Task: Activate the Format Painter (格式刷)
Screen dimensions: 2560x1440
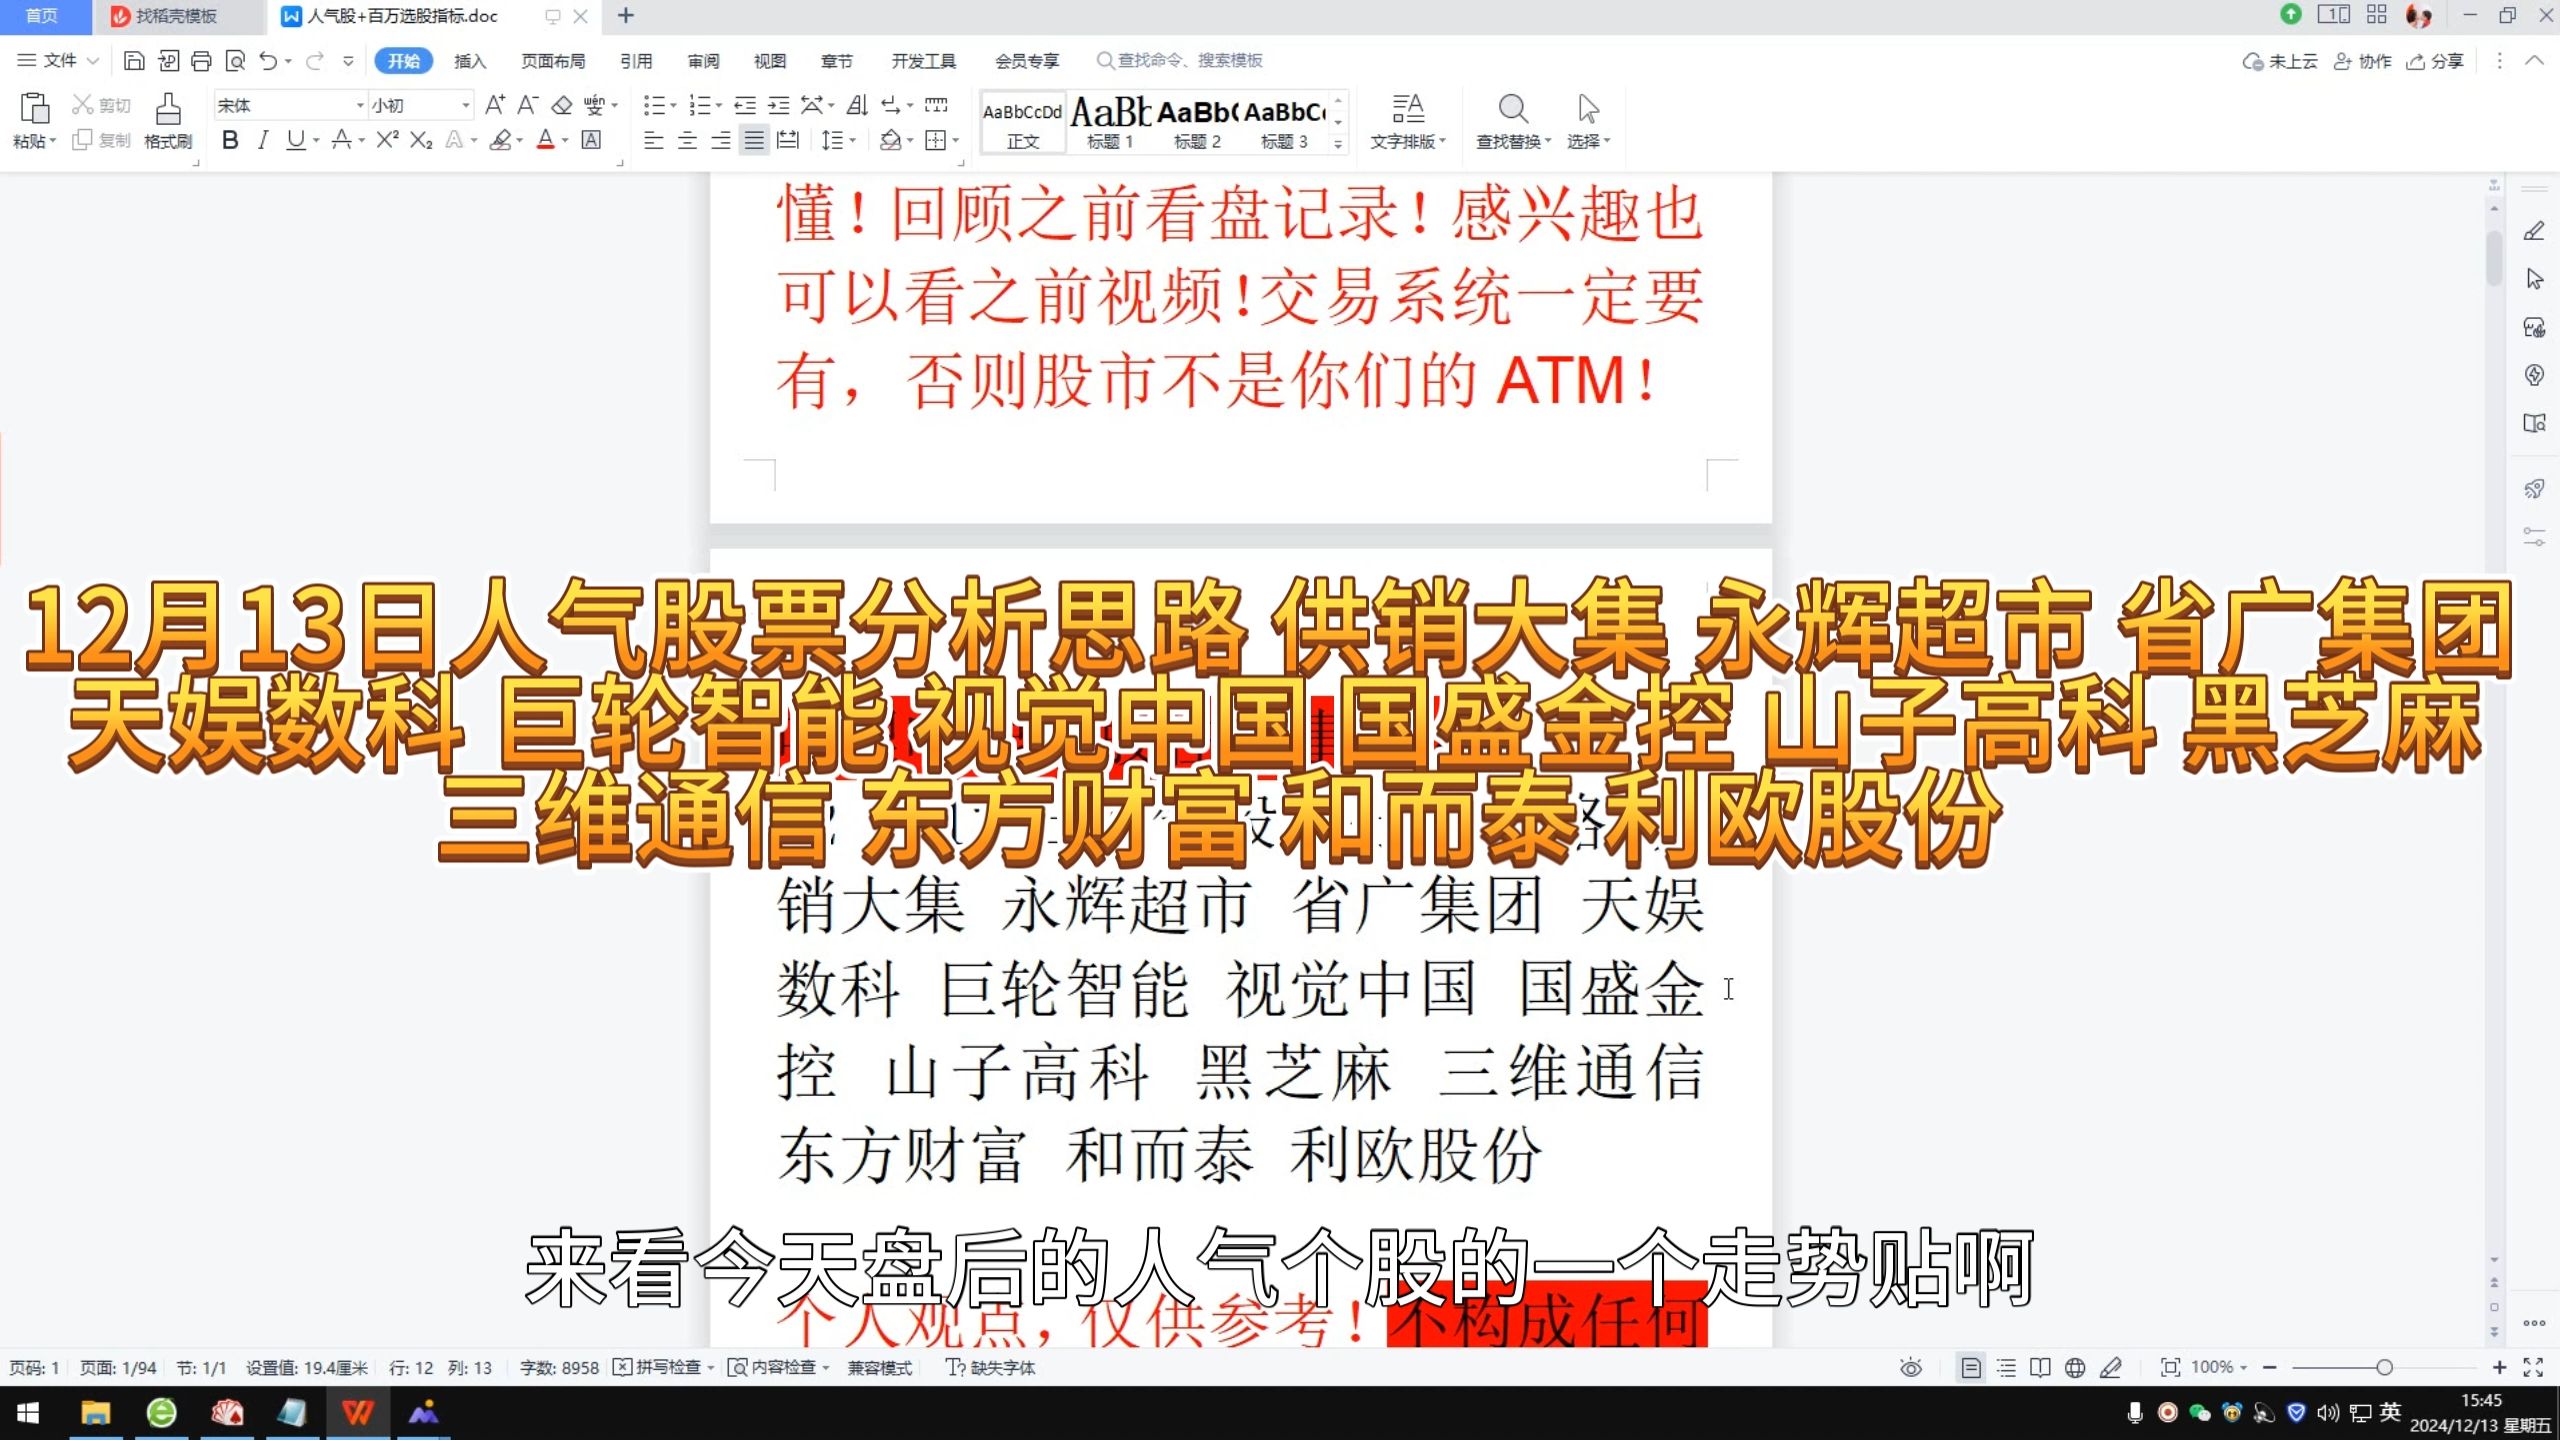Action: click(x=168, y=120)
